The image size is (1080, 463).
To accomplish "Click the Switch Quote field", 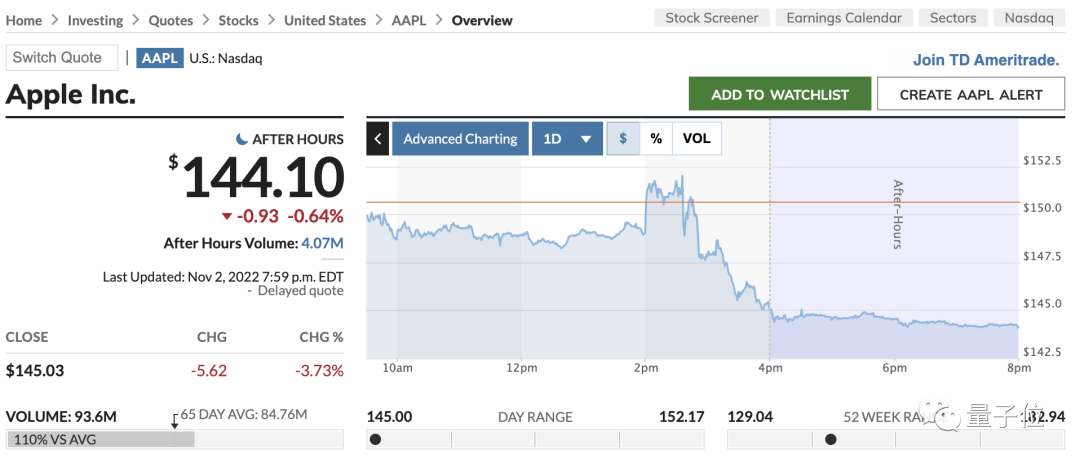I will coord(61,58).
